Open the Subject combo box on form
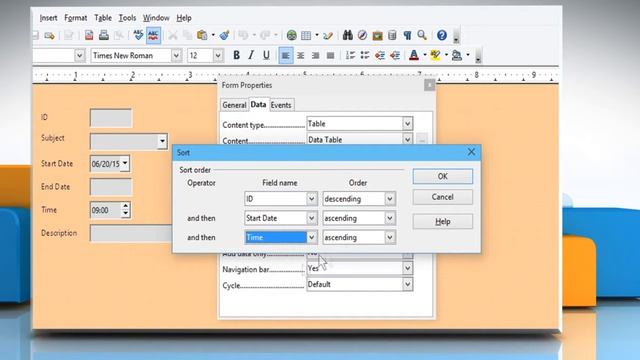This screenshot has width=640, height=360. coord(162,141)
